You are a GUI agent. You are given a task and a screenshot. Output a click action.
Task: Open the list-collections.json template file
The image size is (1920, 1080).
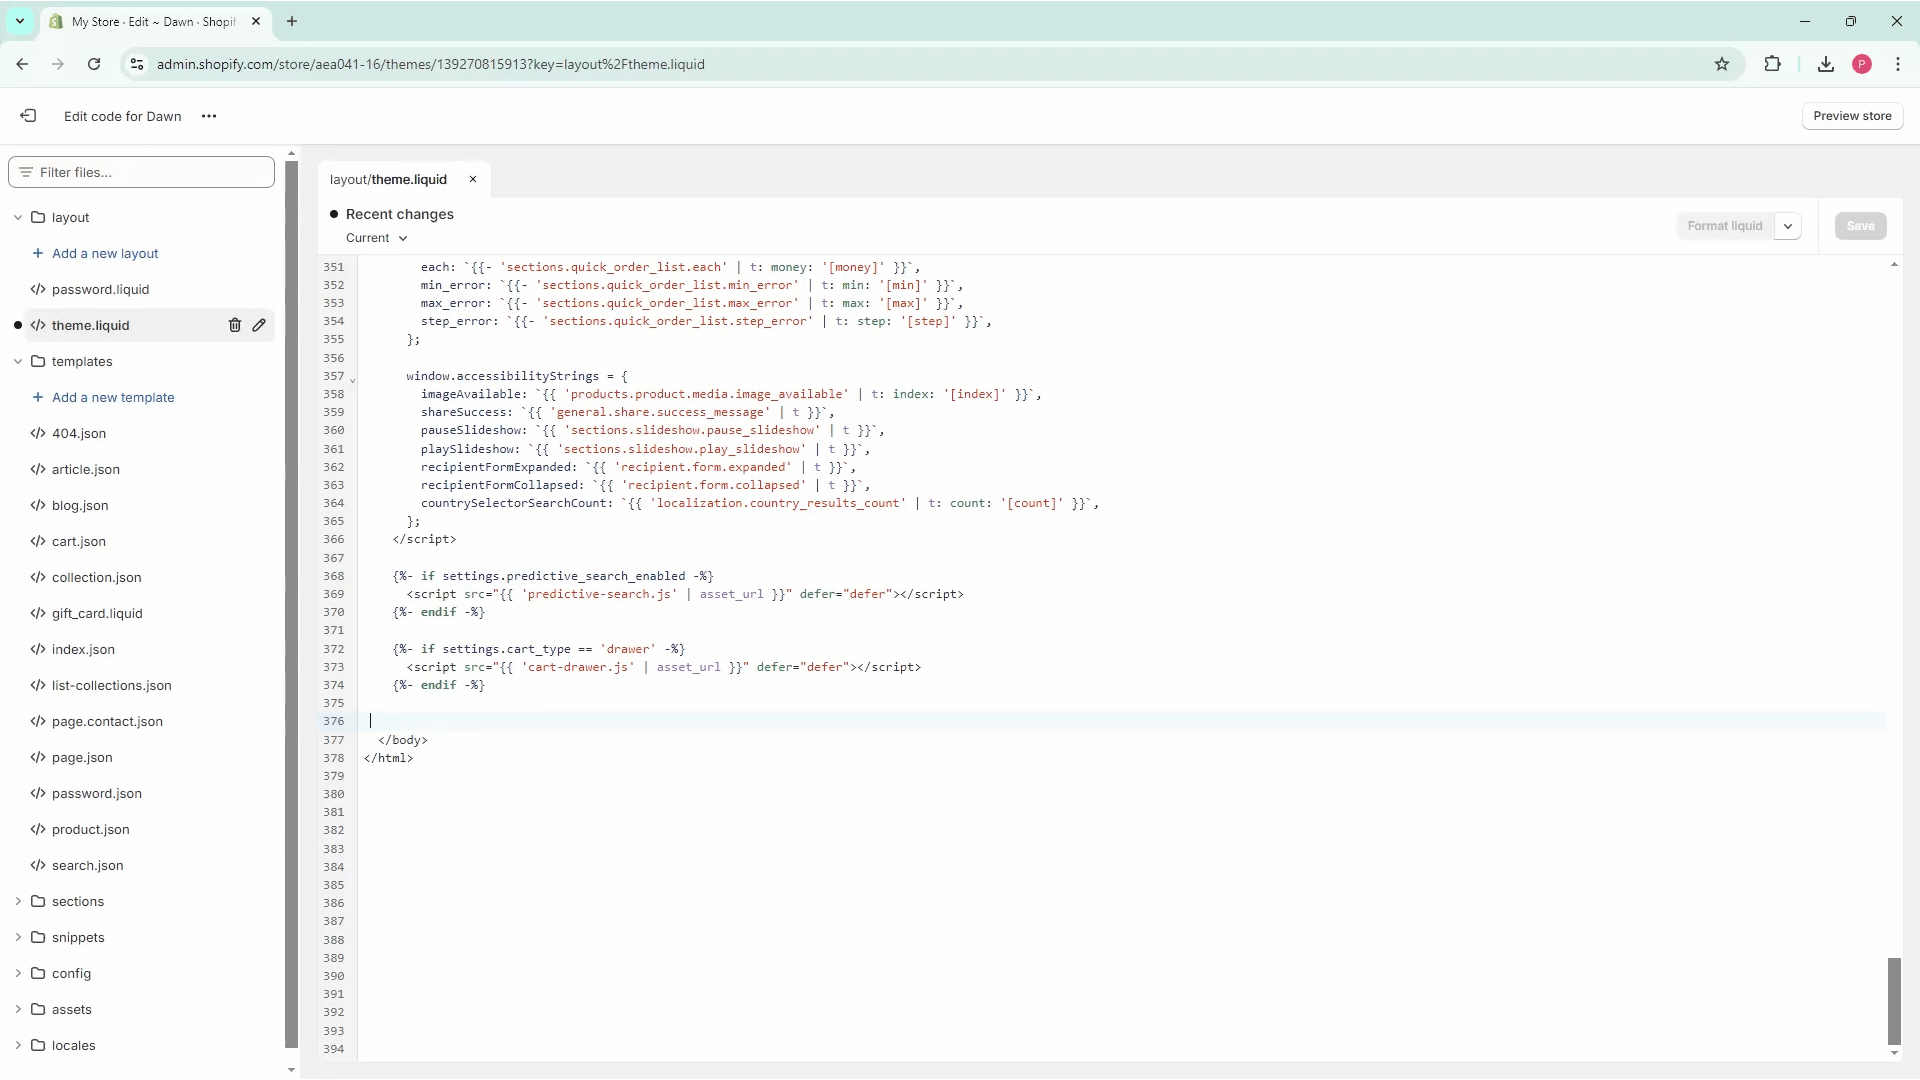(112, 686)
